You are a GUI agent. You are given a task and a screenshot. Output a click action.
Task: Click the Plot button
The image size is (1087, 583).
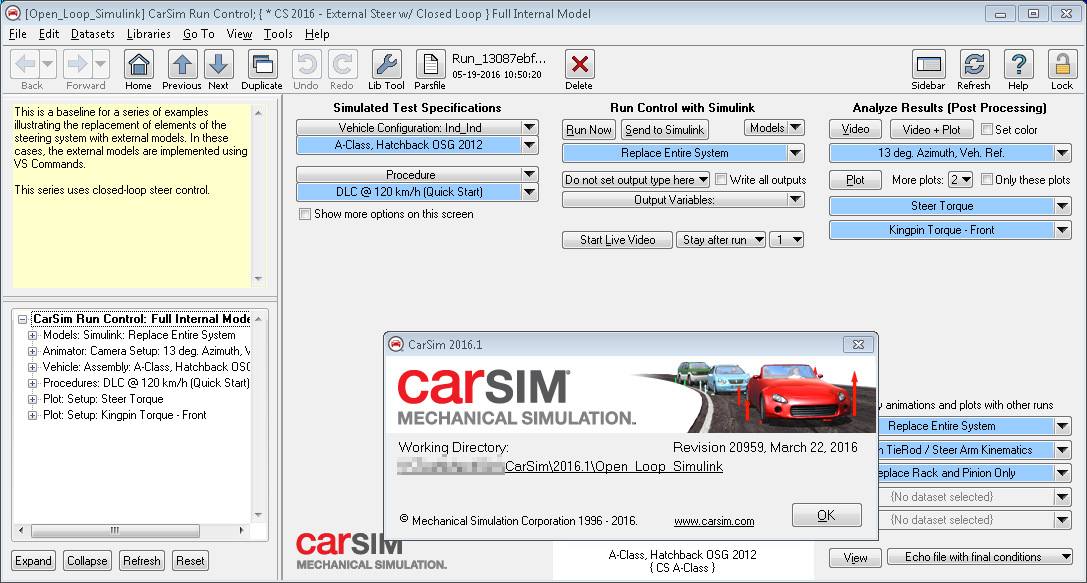(855, 180)
